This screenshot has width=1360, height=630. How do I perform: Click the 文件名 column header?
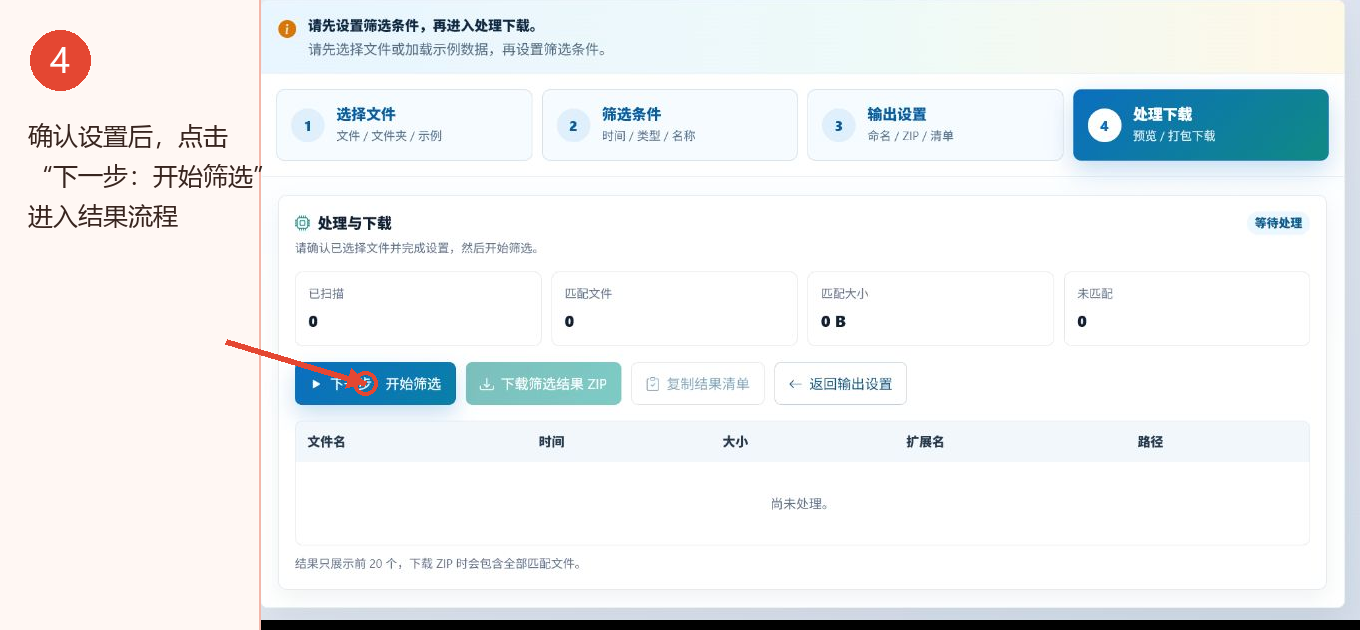(326, 441)
